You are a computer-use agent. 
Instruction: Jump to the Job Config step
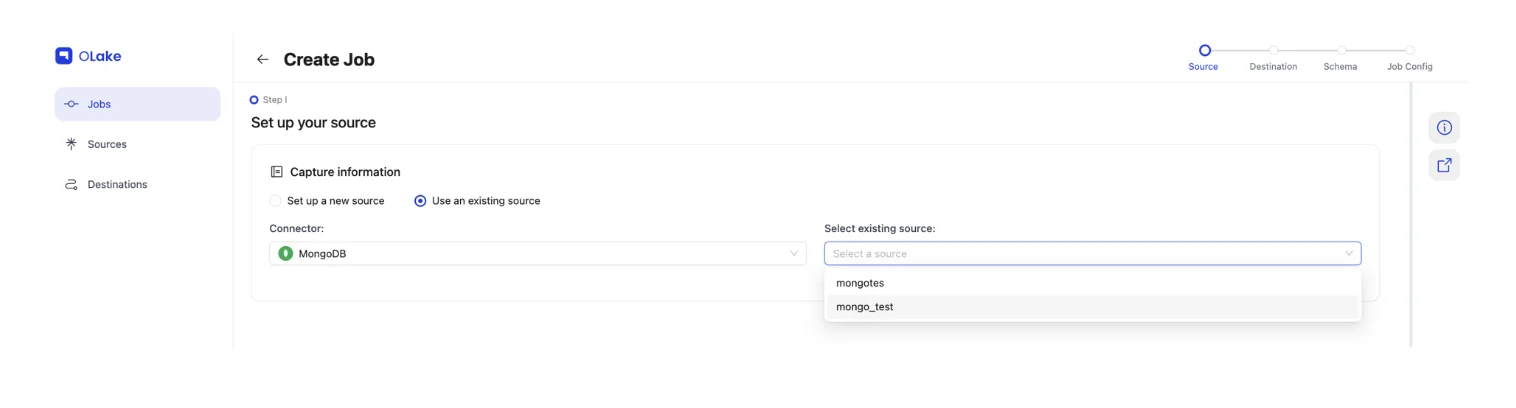point(1409,50)
